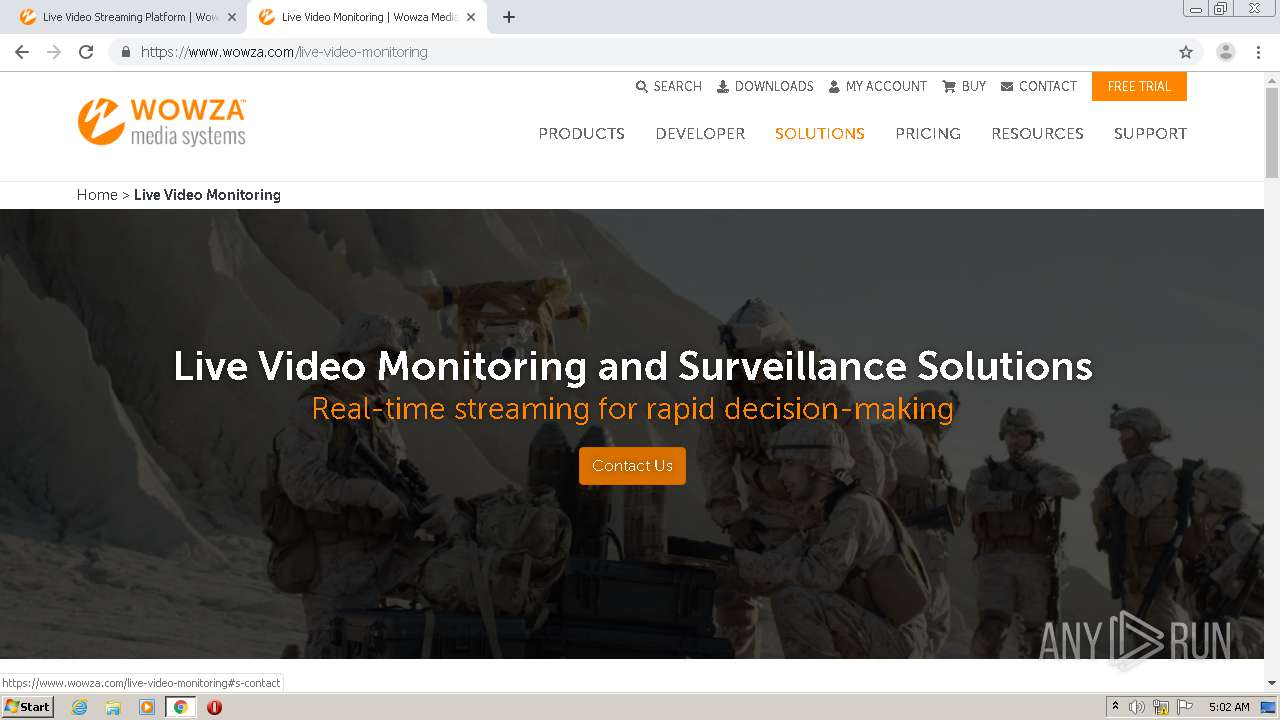Screen dimensions: 1280x720
Task: Open the SOLUTIONS menu
Action: [820, 134]
